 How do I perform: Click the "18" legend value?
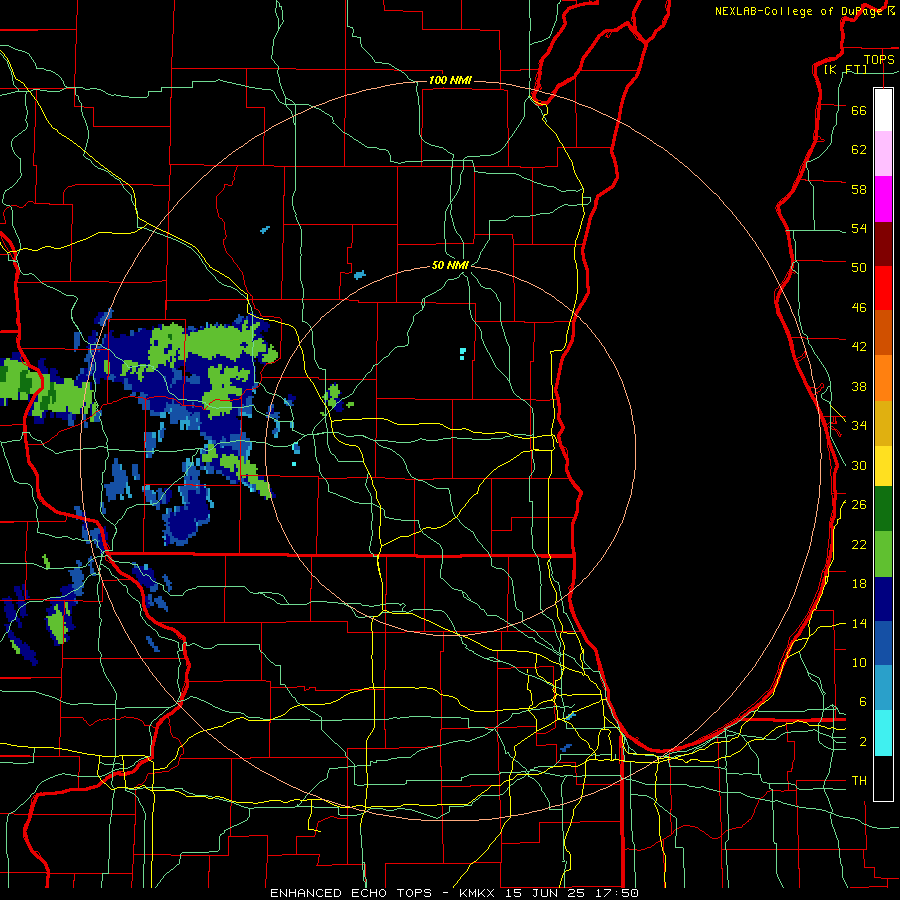pos(859,584)
